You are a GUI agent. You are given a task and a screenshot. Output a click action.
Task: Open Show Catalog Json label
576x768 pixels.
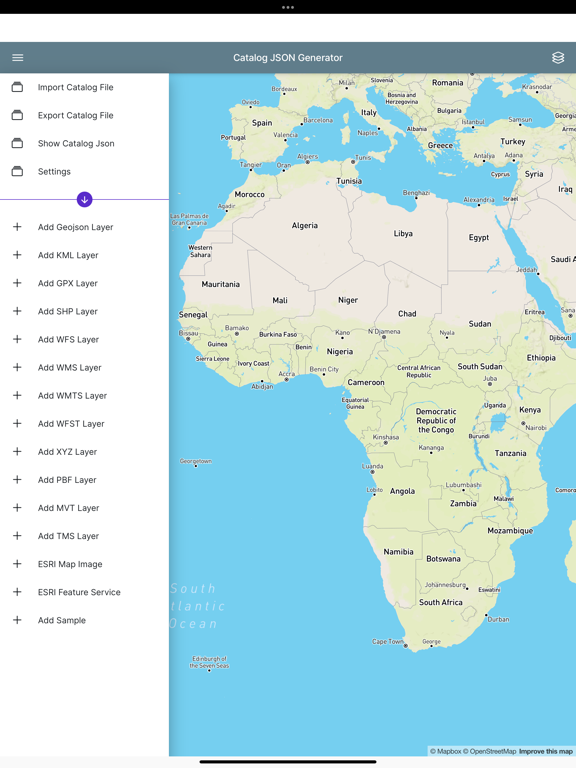click(76, 143)
